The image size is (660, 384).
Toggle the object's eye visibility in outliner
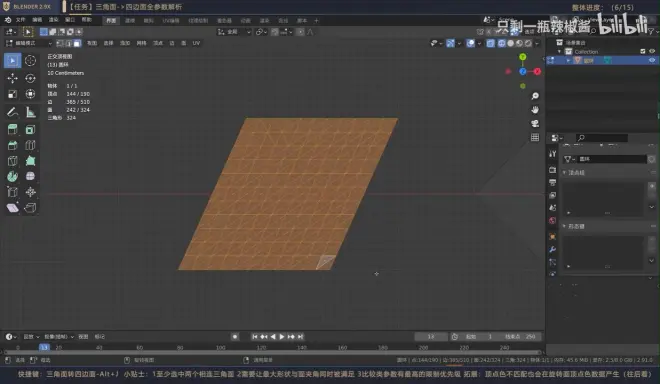tap(652, 60)
